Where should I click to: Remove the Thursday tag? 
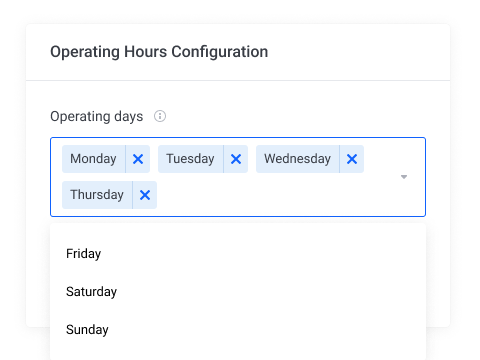(x=145, y=195)
